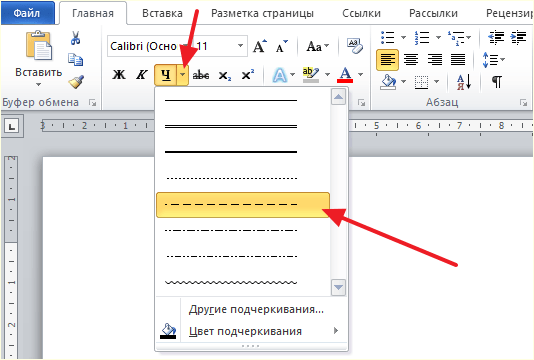Center the text alignment
The image size is (534, 360).
(x=411, y=60)
